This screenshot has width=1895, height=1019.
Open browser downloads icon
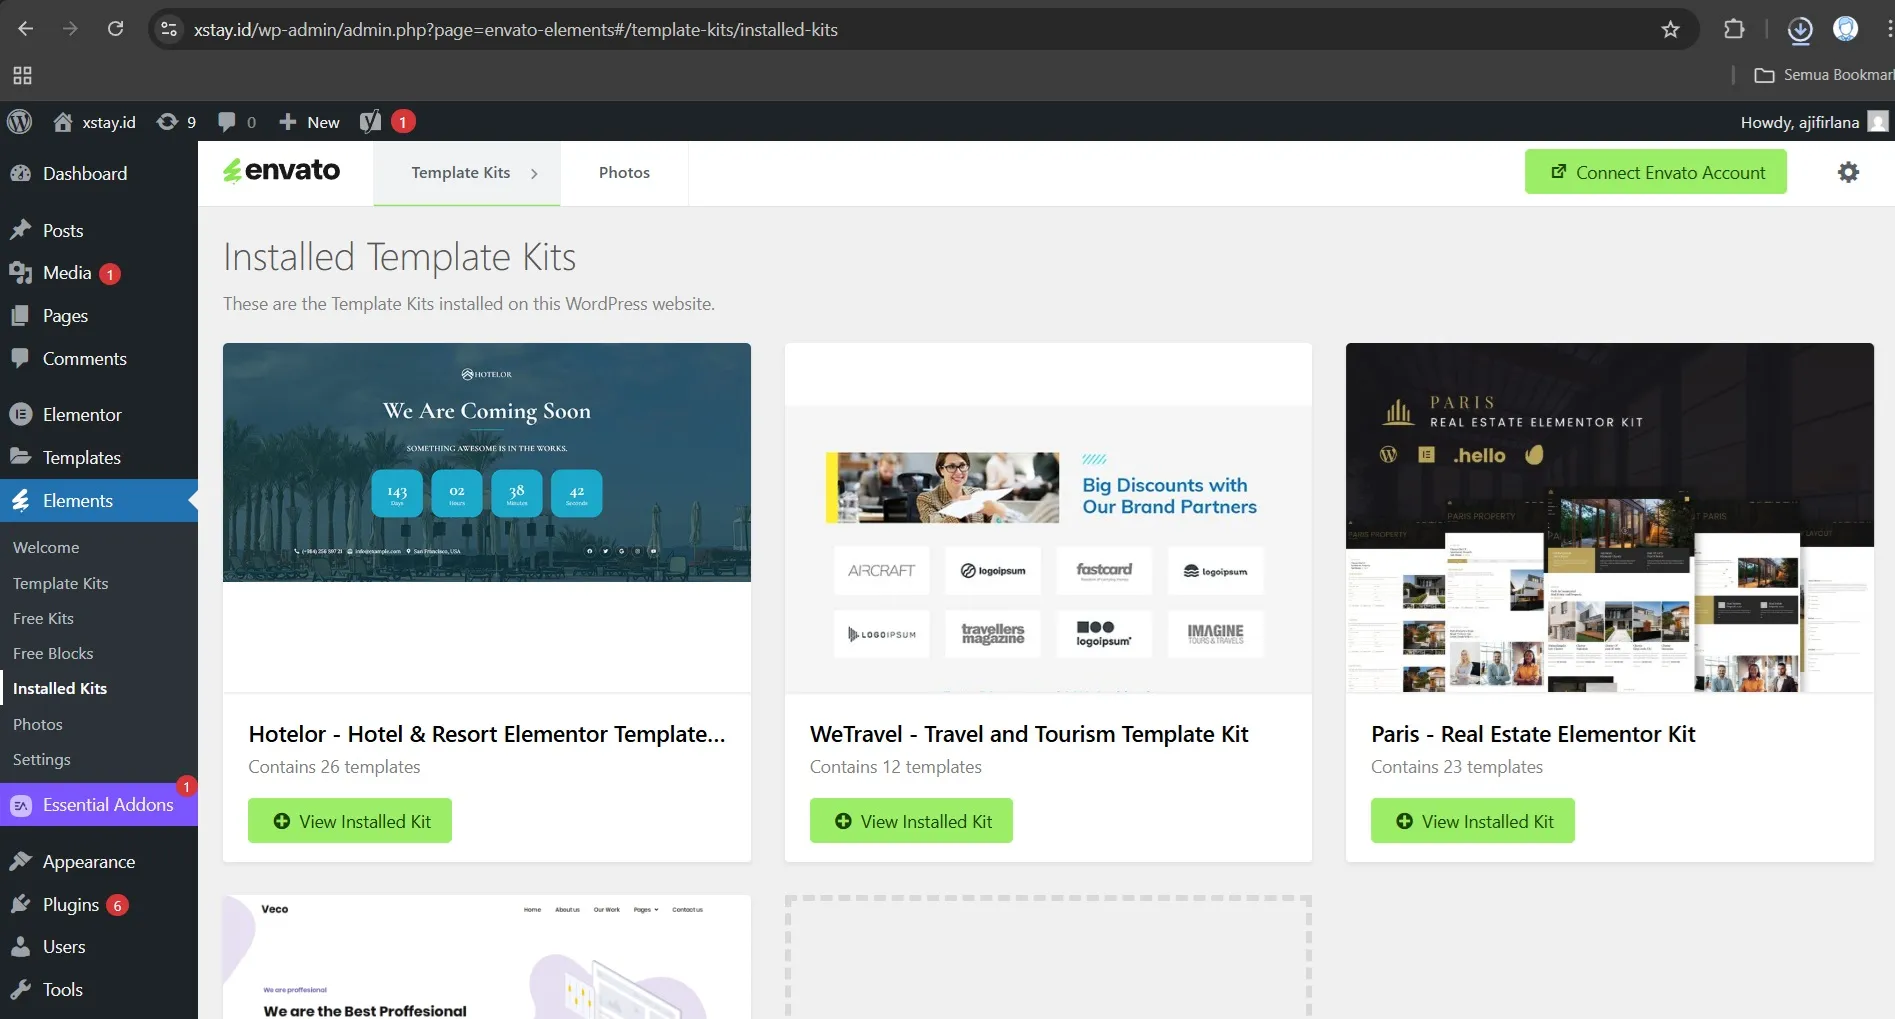(1800, 30)
